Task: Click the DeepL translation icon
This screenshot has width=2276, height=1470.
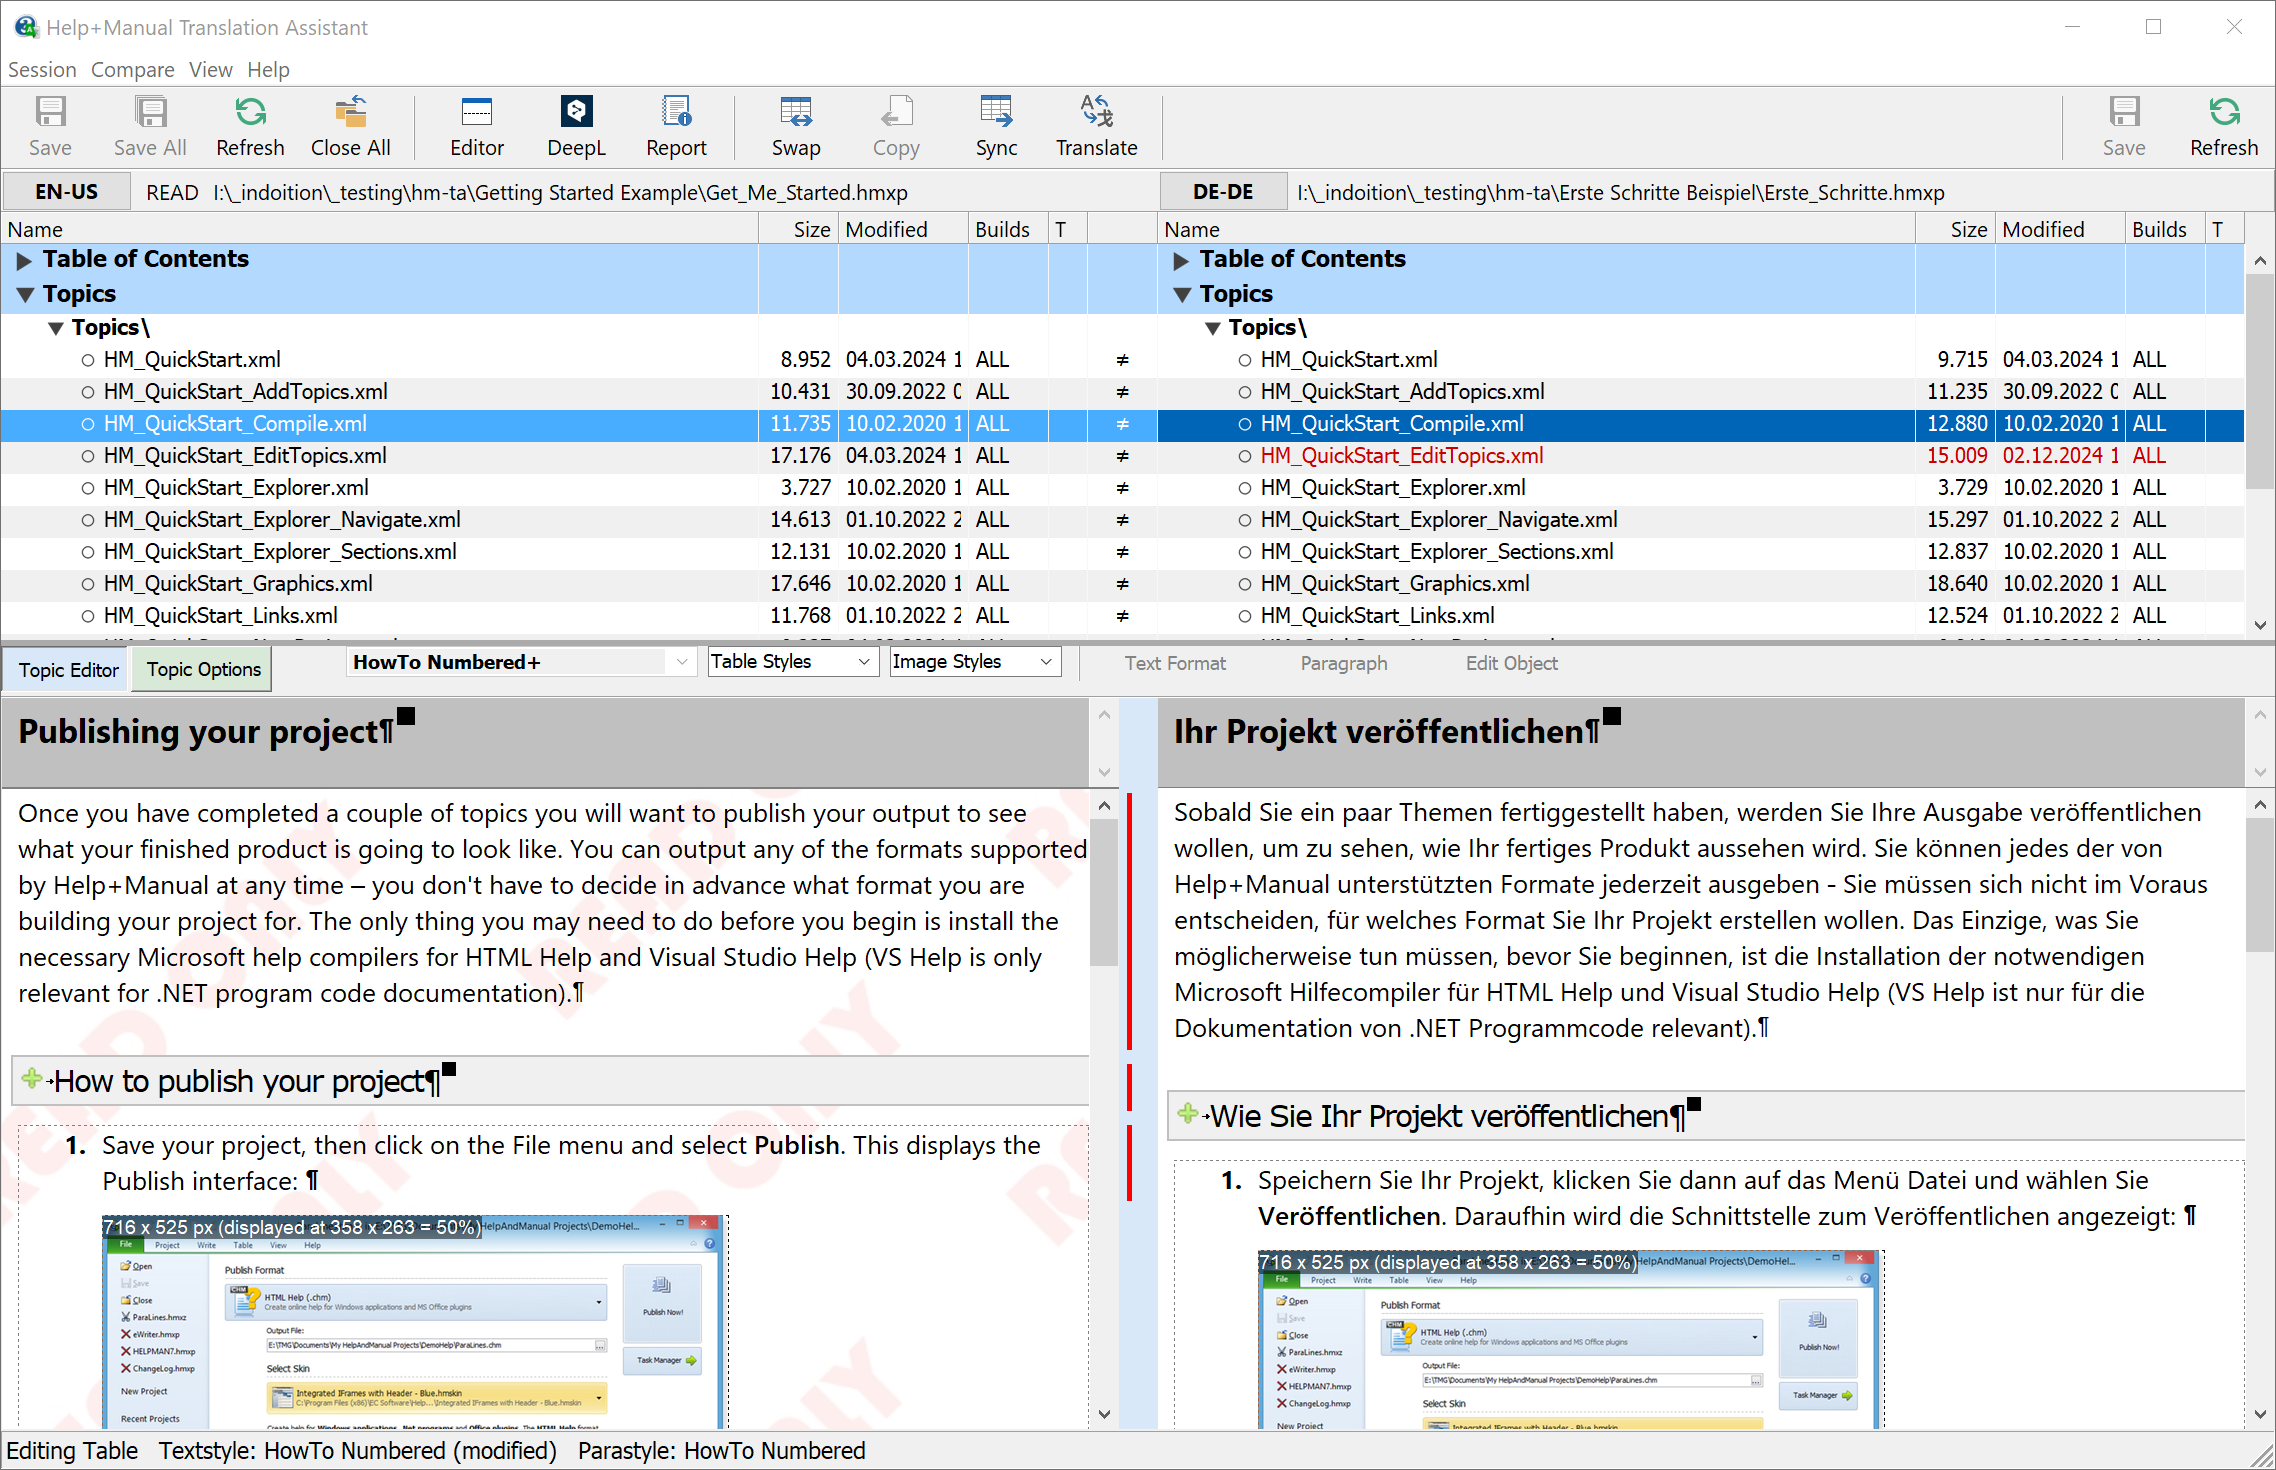Action: pyautogui.click(x=576, y=126)
